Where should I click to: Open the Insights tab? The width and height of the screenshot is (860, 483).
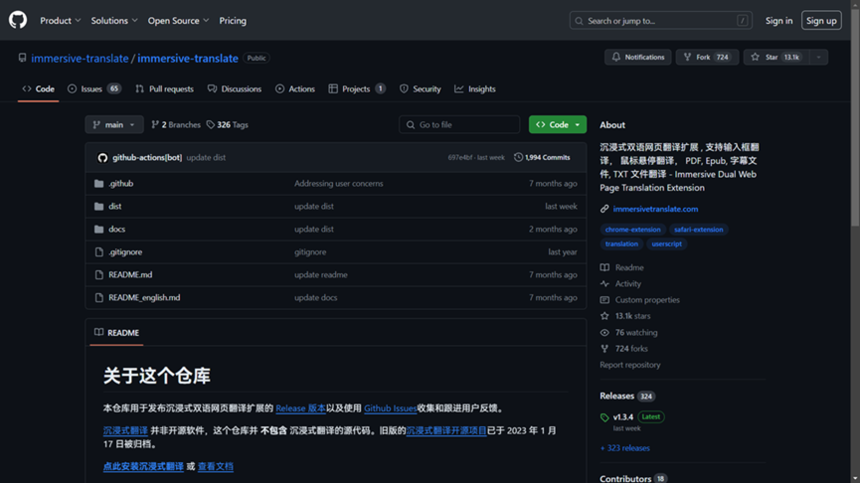475,89
